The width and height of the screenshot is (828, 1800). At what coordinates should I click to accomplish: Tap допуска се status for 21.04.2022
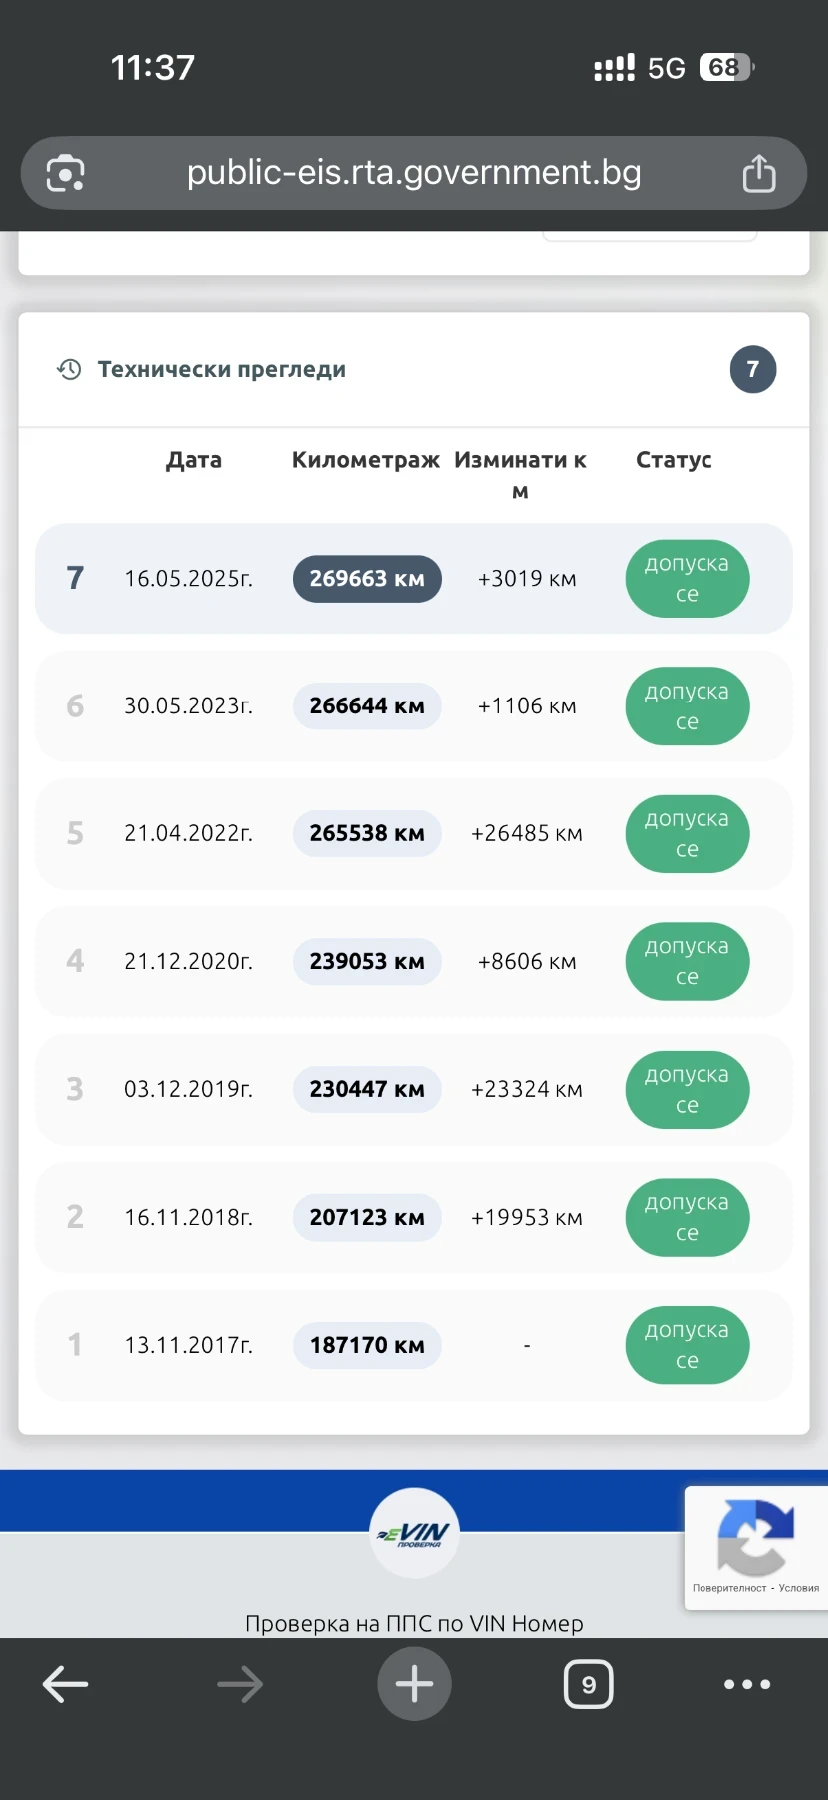click(687, 834)
